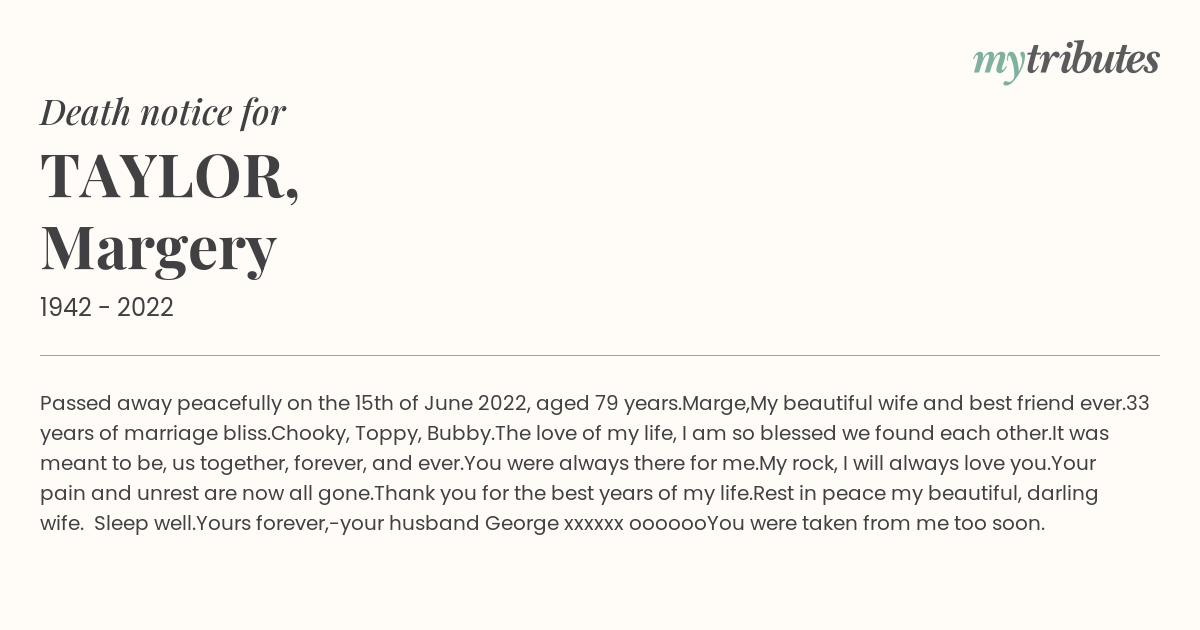Click the green "my" part of logo

pos(999,64)
